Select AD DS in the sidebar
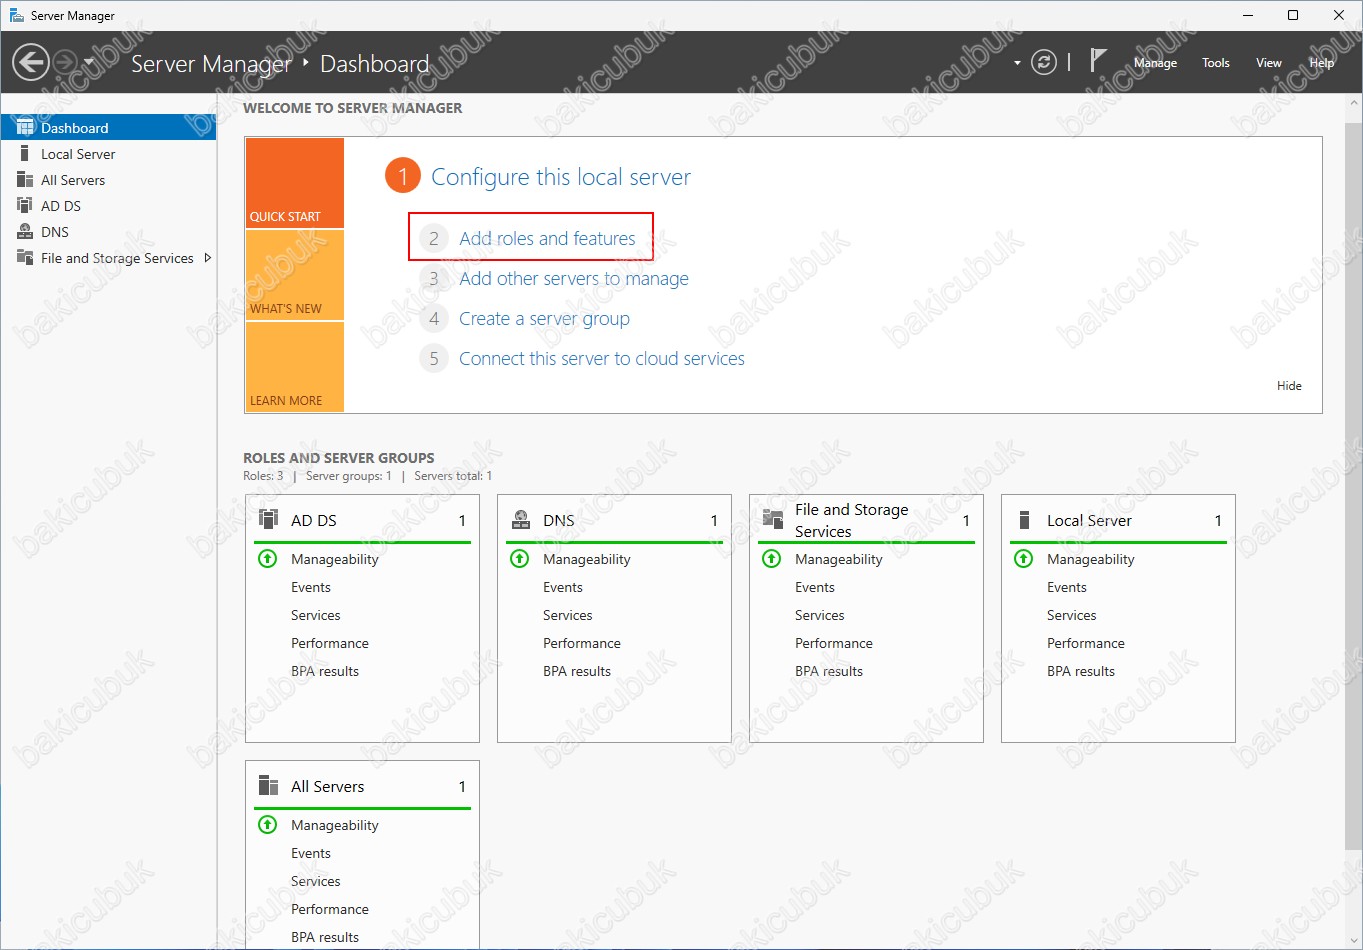 tap(108, 206)
